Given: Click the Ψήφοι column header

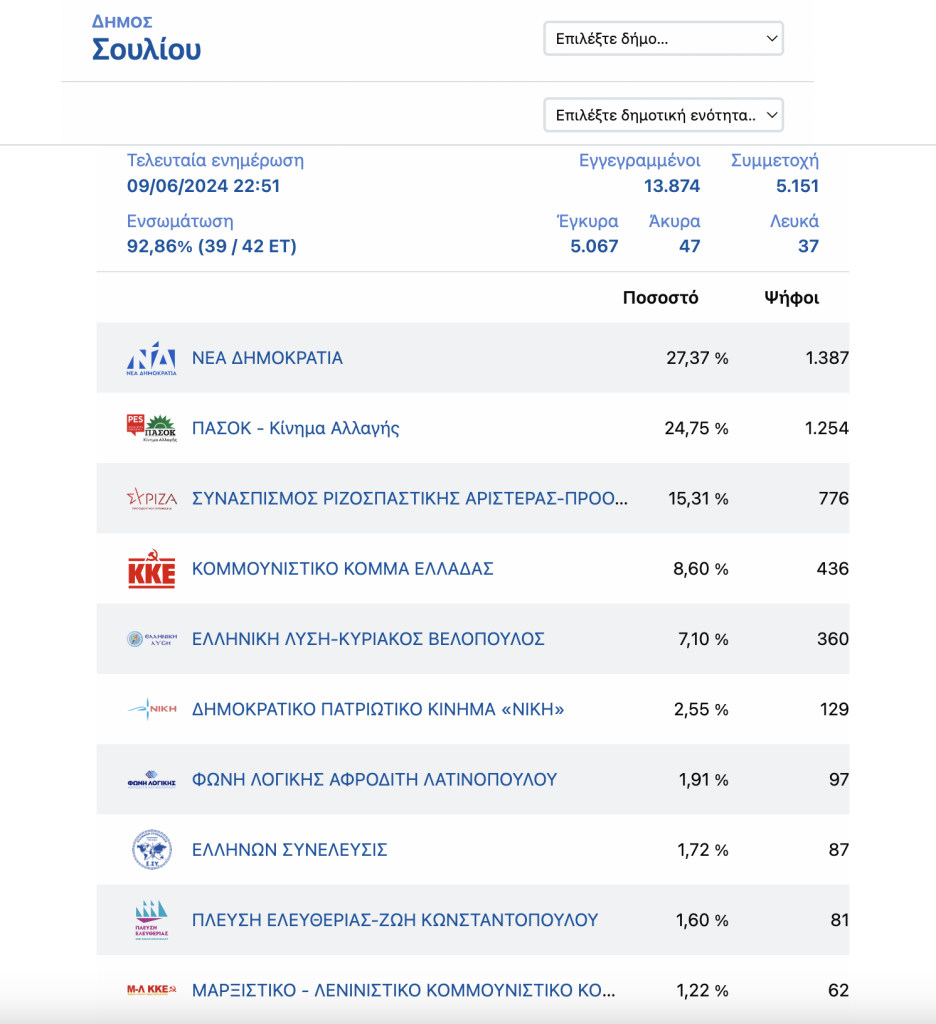Looking at the screenshot, I should (792, 298).
